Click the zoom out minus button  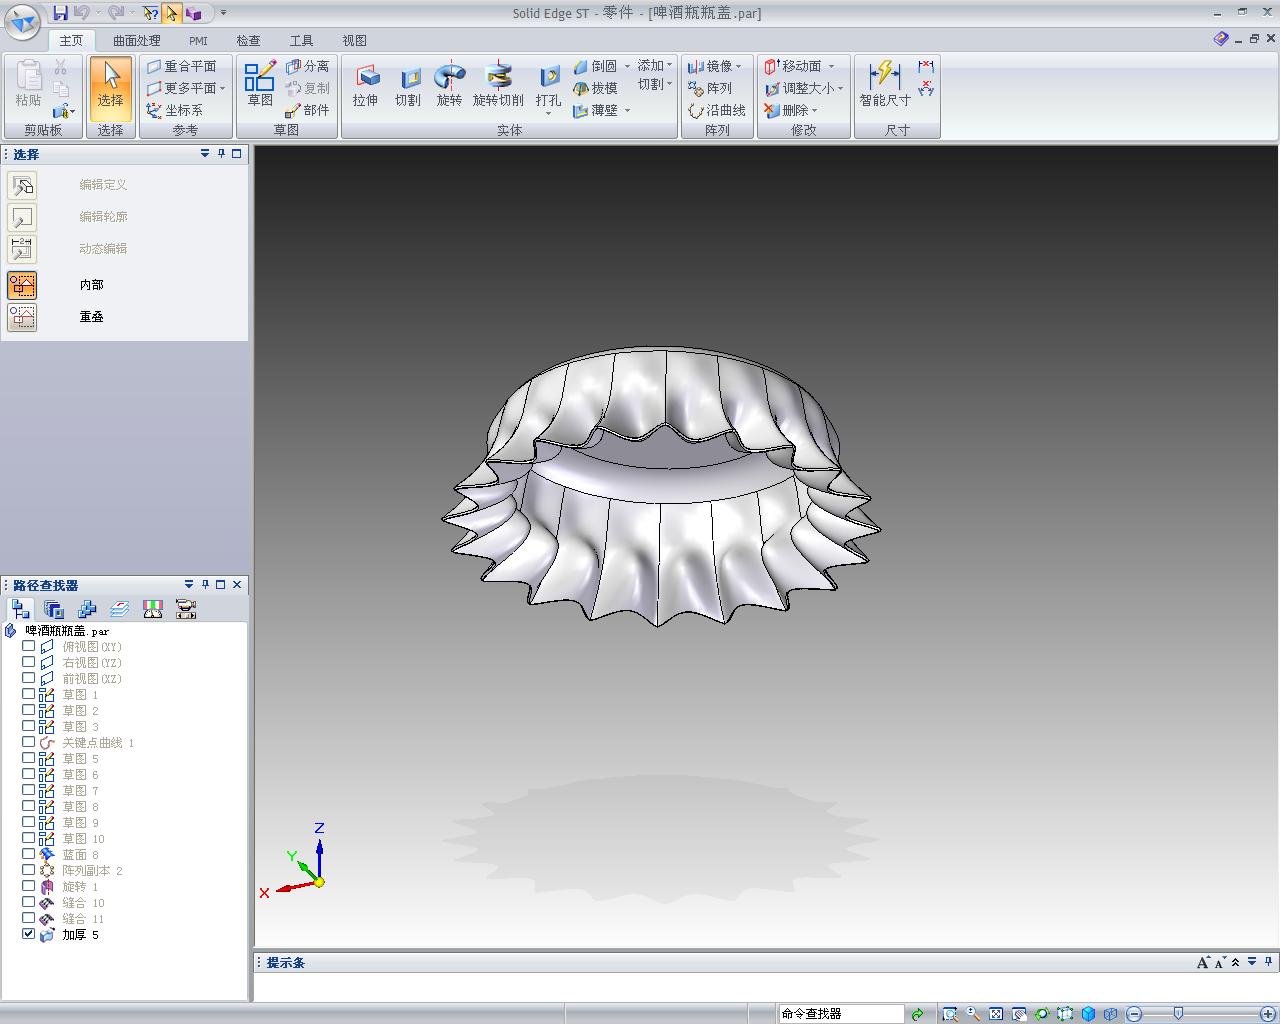1134,1014
